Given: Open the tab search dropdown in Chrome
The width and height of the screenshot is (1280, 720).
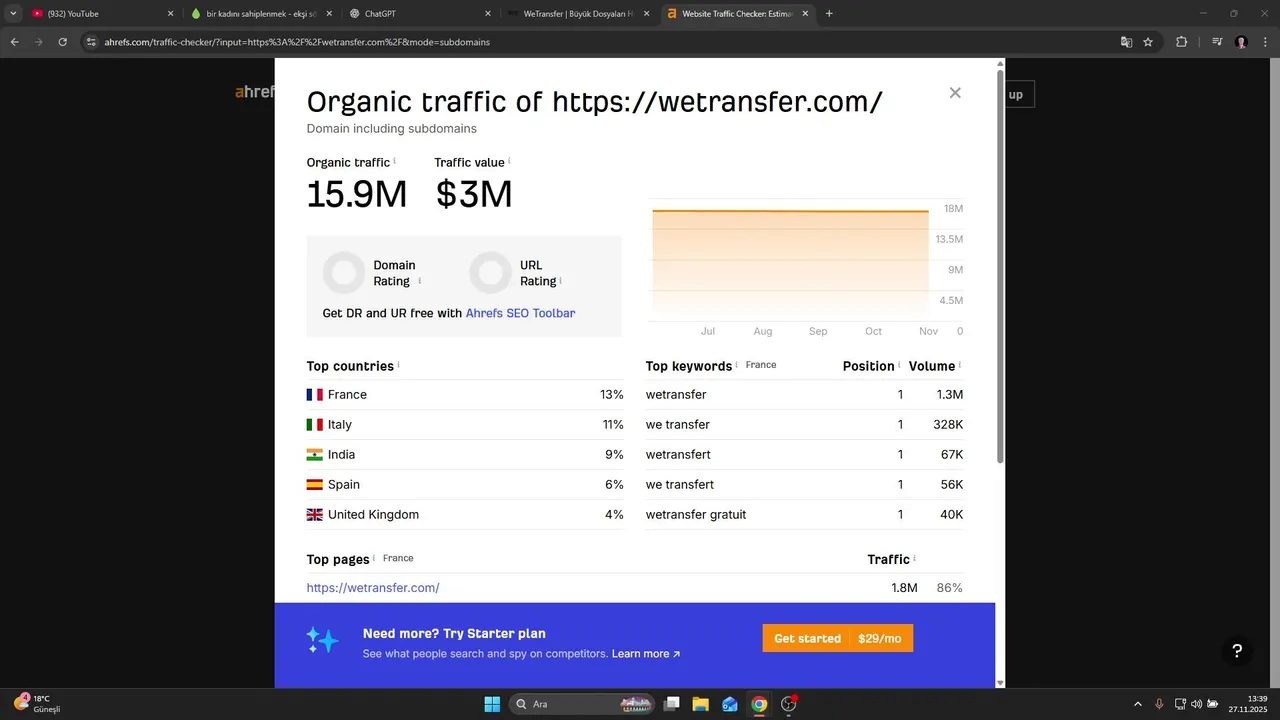Looking at the screenshot, I should pos(13,14).
